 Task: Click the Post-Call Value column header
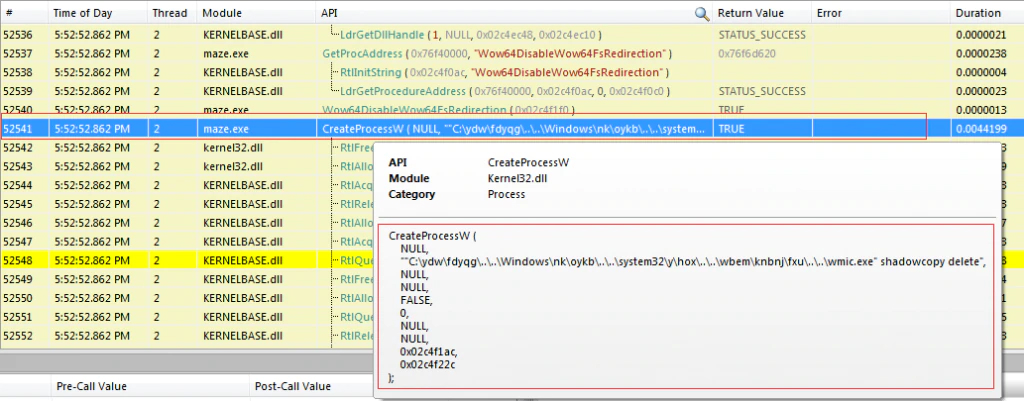pyautogui.click(x=293, y=385)
